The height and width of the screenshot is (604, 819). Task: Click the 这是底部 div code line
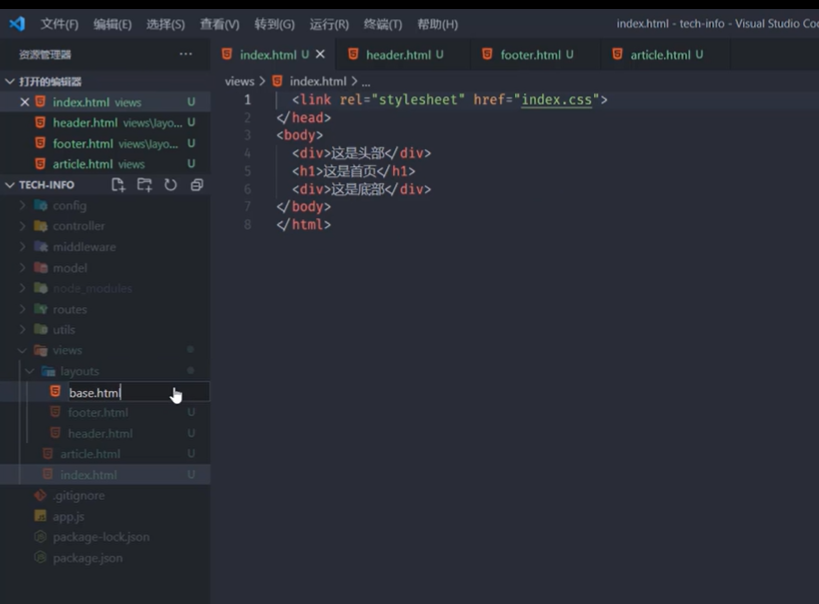point(361,189)
